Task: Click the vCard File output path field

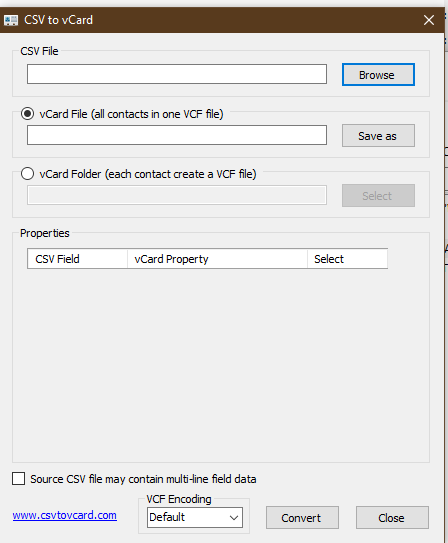Action: (x=177, y=135)
